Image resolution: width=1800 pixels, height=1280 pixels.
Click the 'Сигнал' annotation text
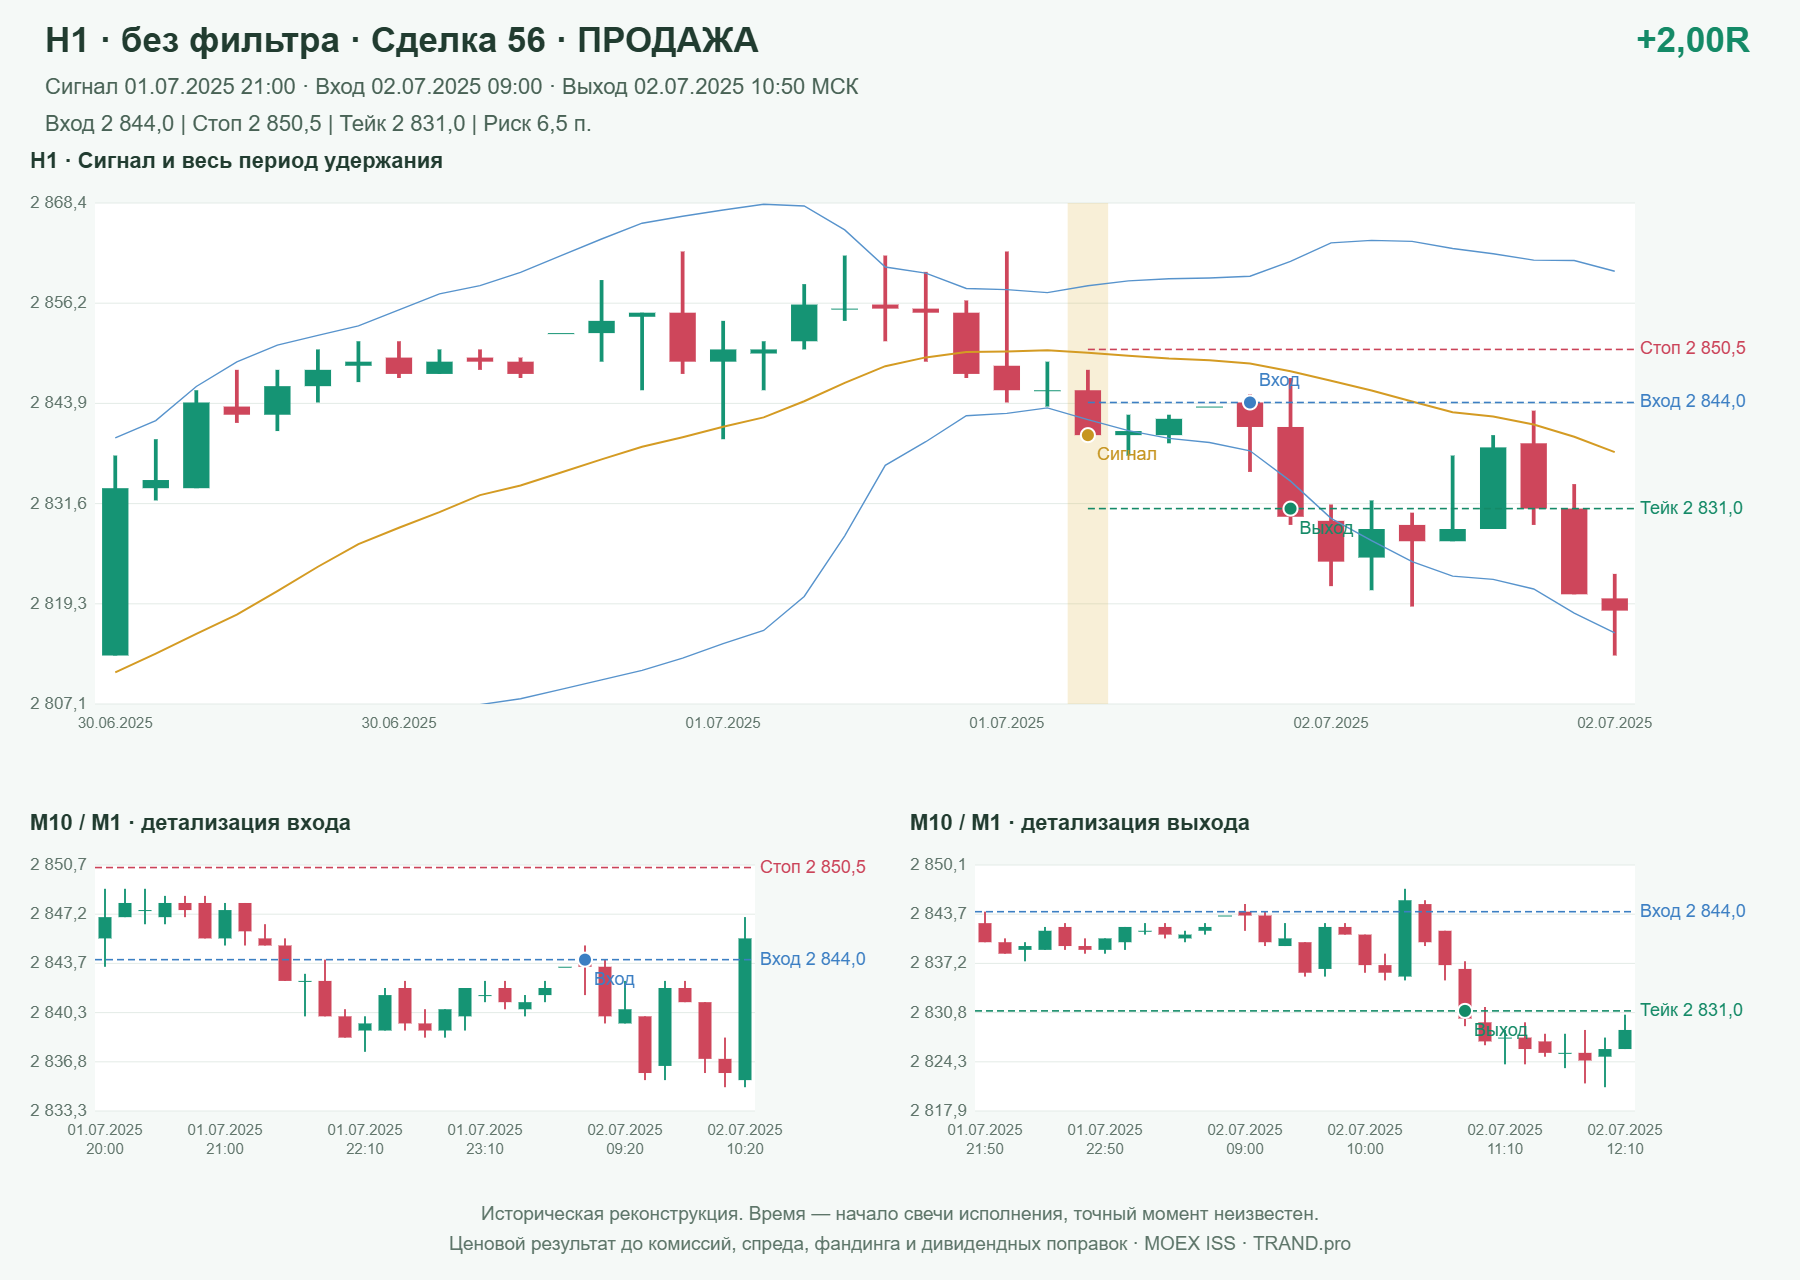(x=1127, y=454)
